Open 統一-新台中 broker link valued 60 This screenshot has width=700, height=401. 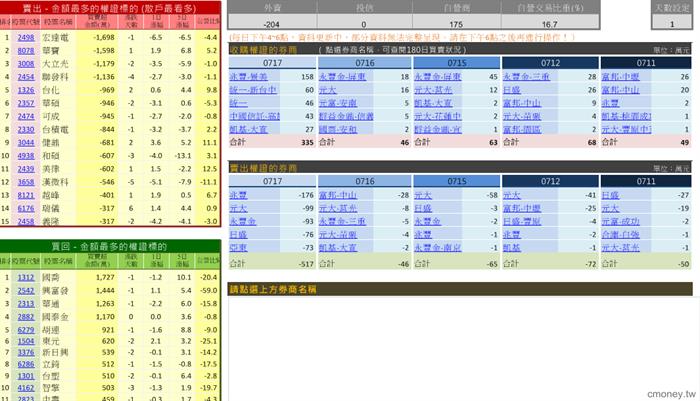click(x=253, y=90)
